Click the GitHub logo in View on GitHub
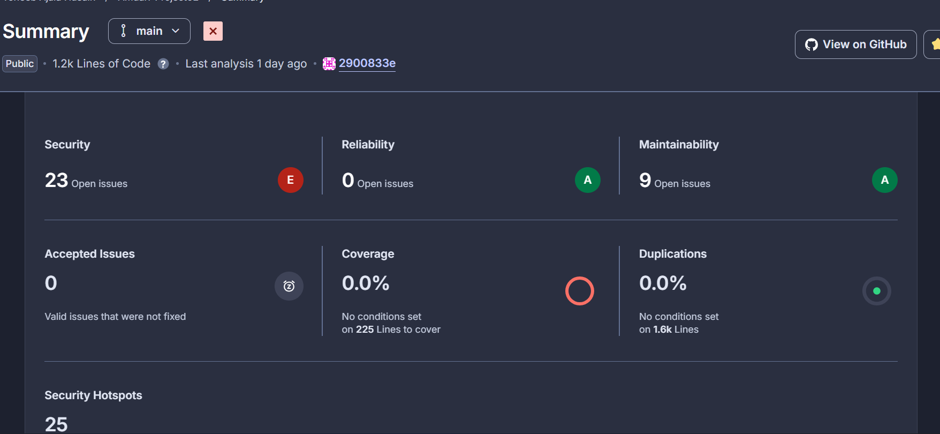This screenshot has width=940, height=434. [811, 44]
